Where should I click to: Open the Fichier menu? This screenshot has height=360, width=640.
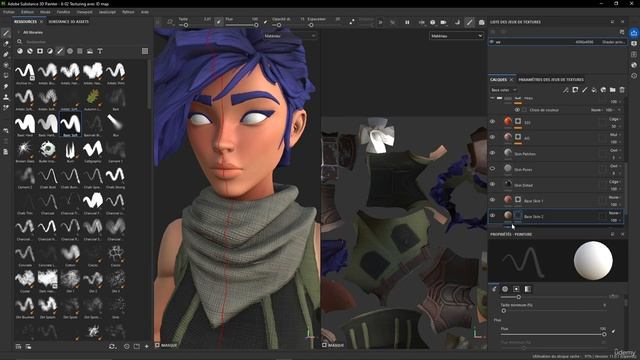(9, 12)
